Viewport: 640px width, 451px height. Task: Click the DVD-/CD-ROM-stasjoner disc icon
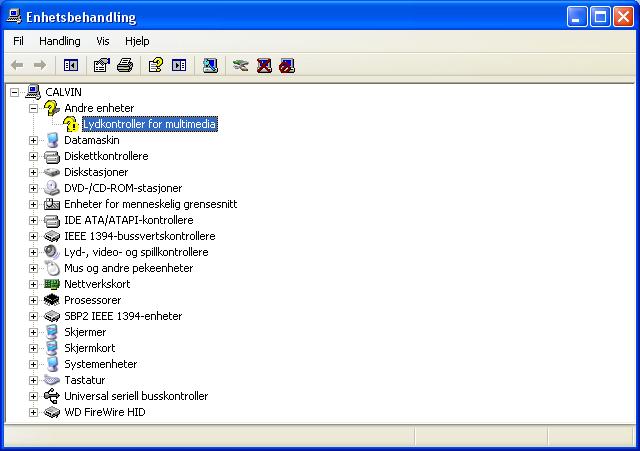point(52,188)
